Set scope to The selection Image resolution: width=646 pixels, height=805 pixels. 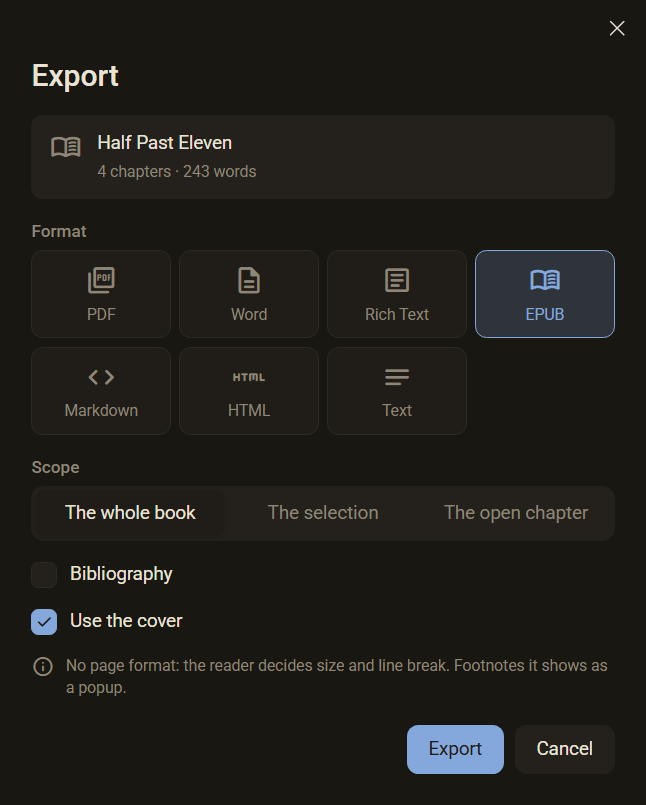[323, 513]
